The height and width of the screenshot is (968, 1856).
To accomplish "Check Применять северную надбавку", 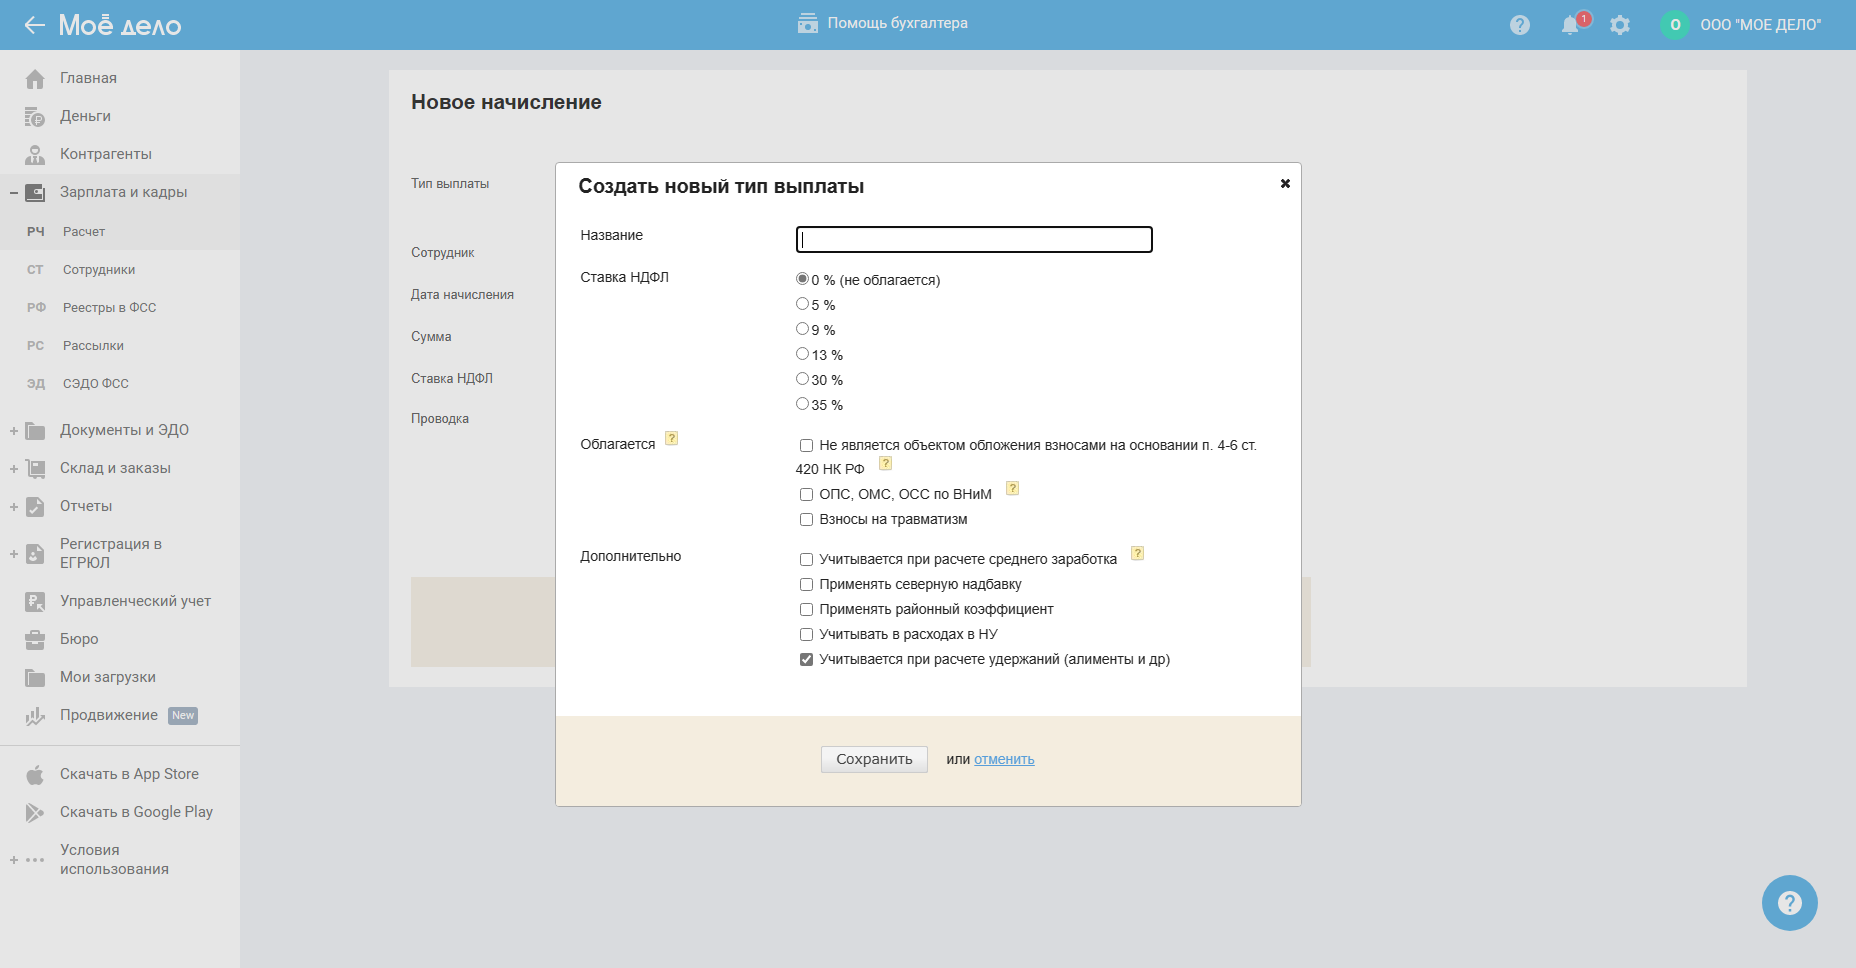I will pos(806,585).
